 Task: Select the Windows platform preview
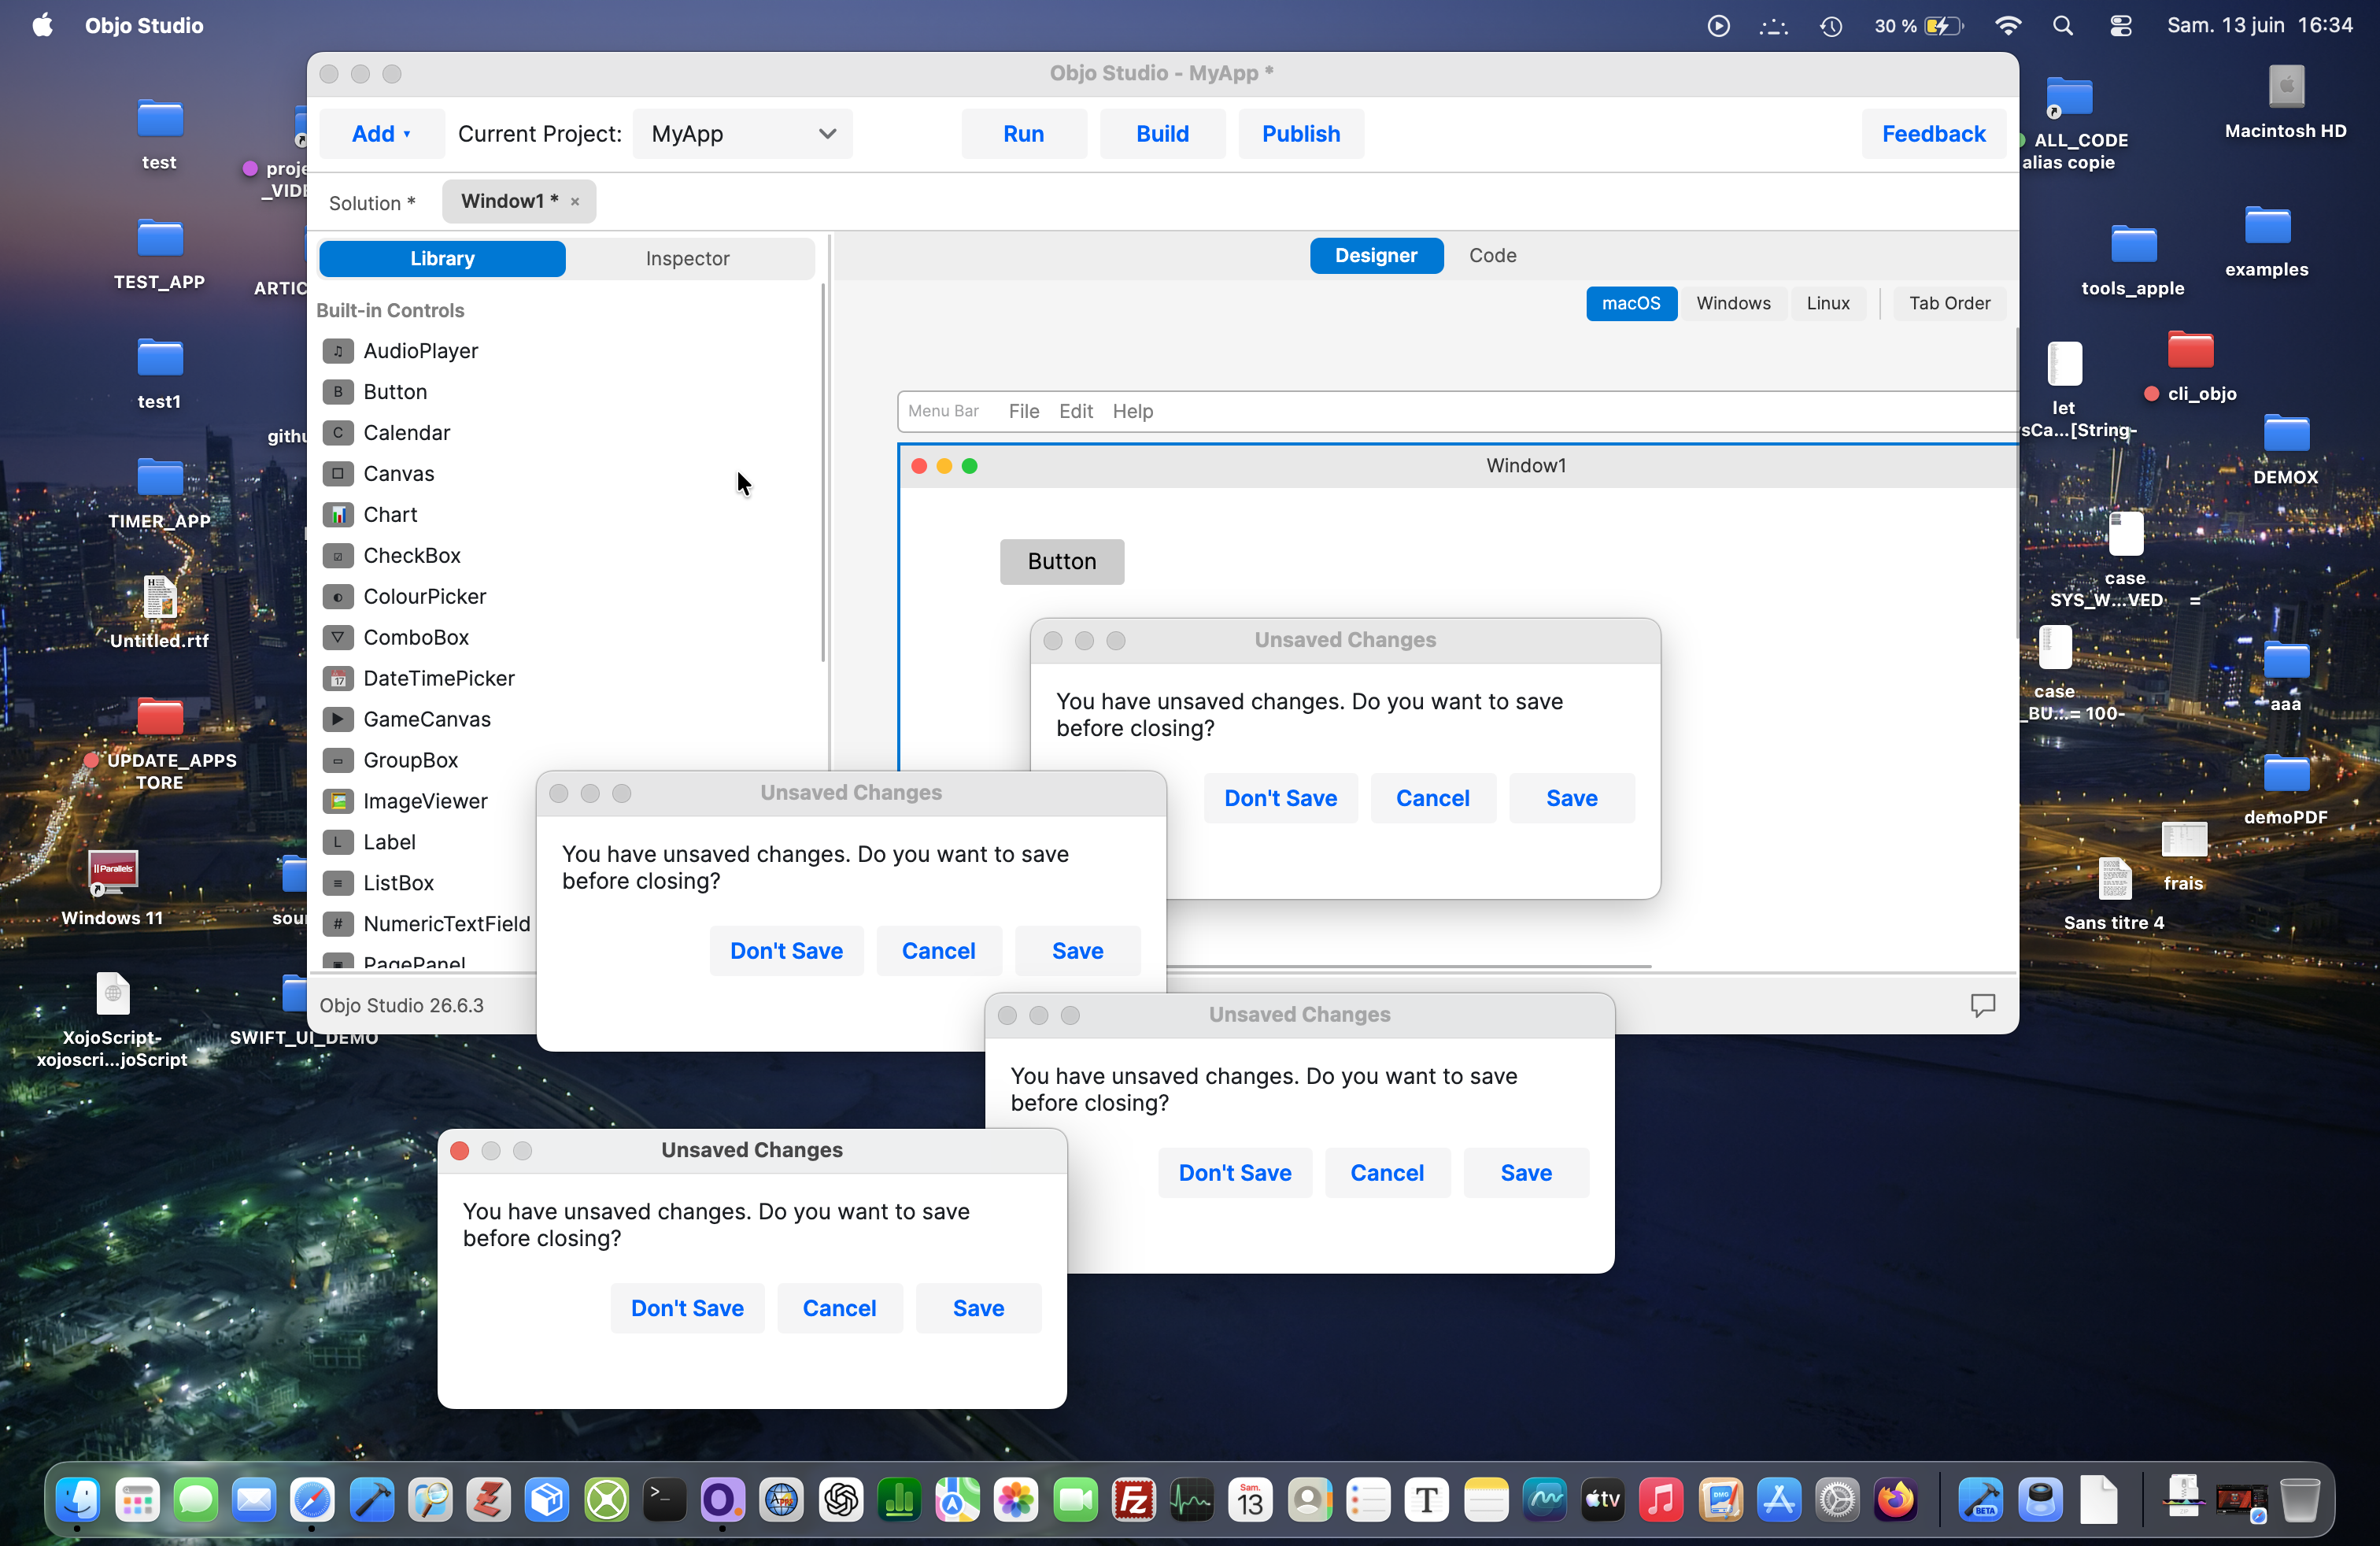[x=1733, y=304]
